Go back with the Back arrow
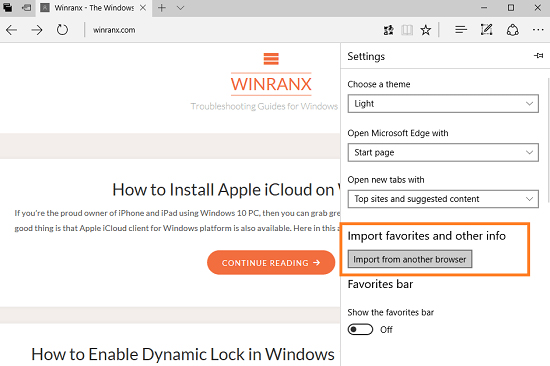Image resolution: width=550 pixels, height=366 pixels. [12, 30]
